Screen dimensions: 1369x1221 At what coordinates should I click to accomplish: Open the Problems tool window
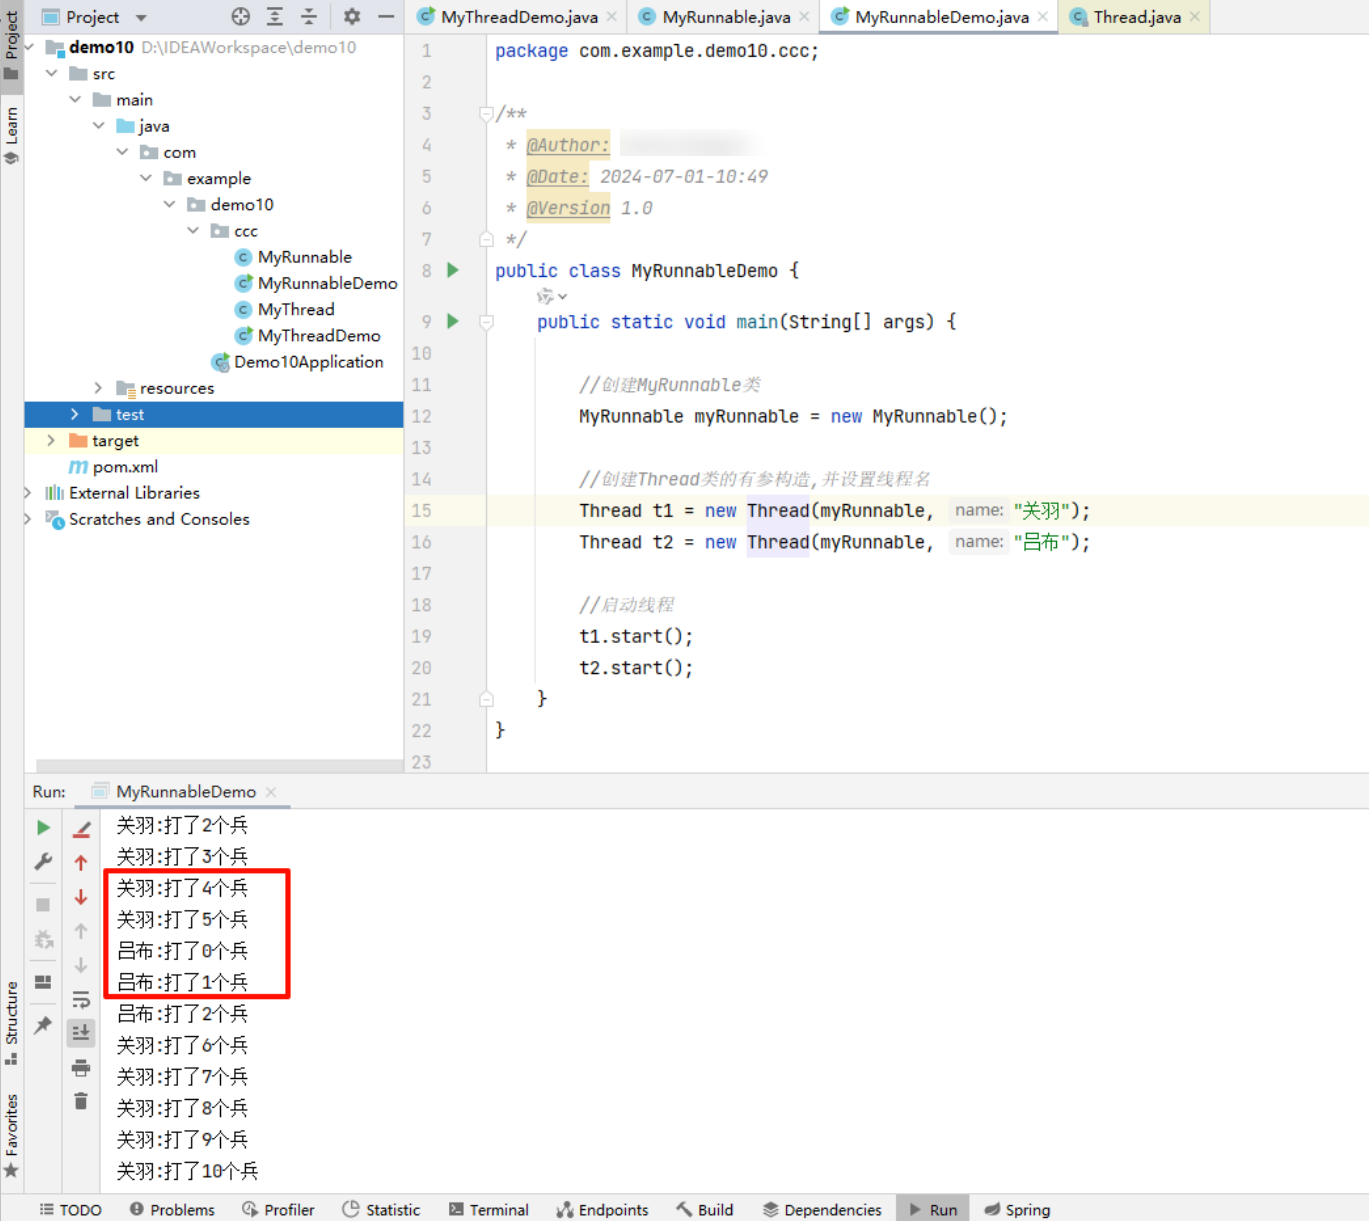172,1209
